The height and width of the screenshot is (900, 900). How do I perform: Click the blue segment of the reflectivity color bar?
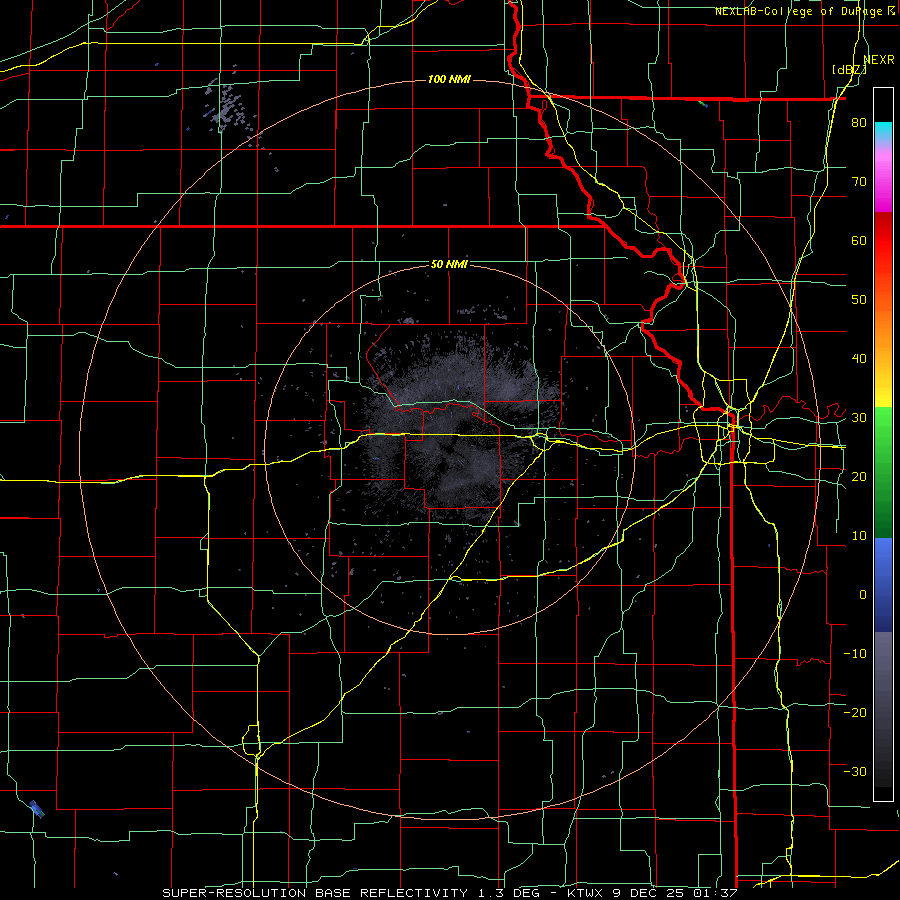(x=883, y=585)
